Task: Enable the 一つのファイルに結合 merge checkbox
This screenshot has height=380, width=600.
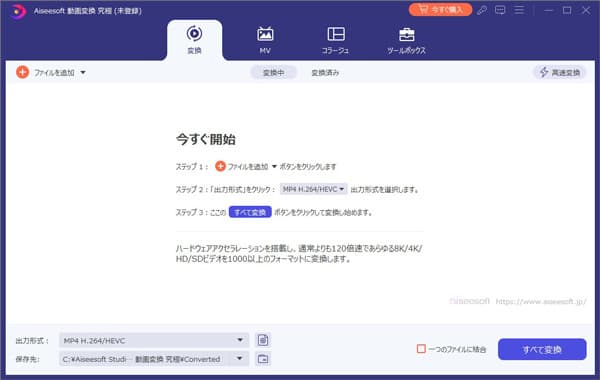Action: point(421,349)
